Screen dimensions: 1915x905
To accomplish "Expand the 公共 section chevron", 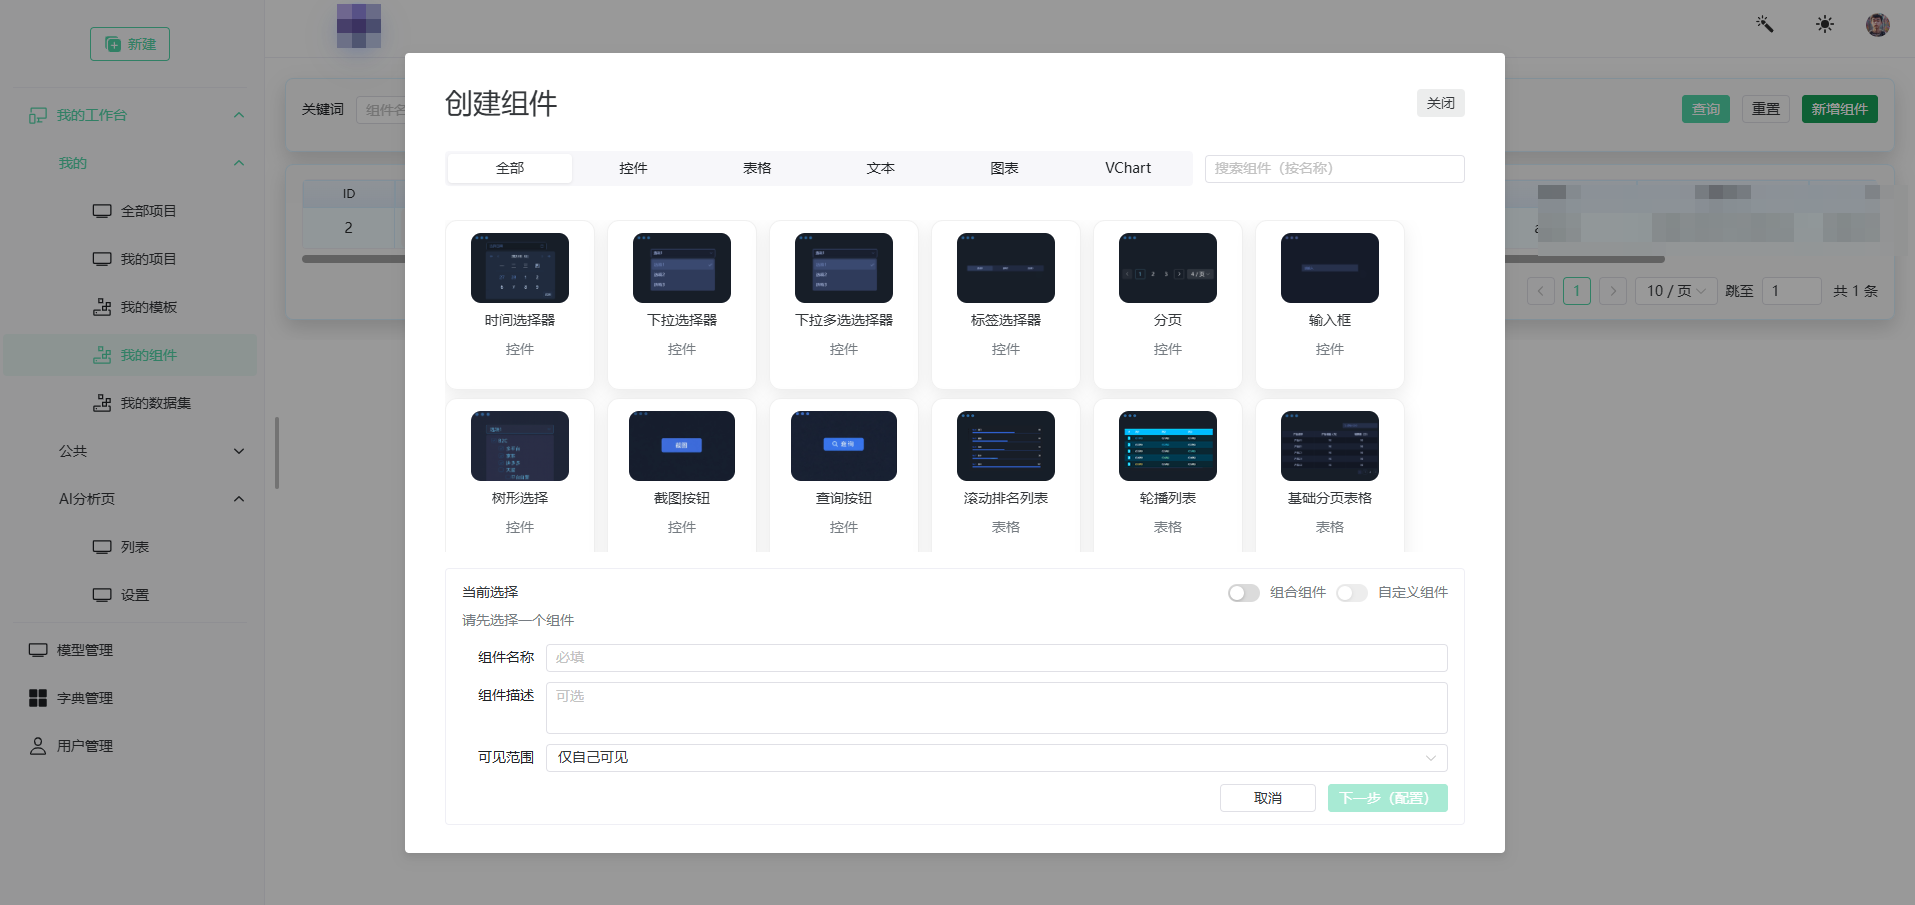I will 239,451.
